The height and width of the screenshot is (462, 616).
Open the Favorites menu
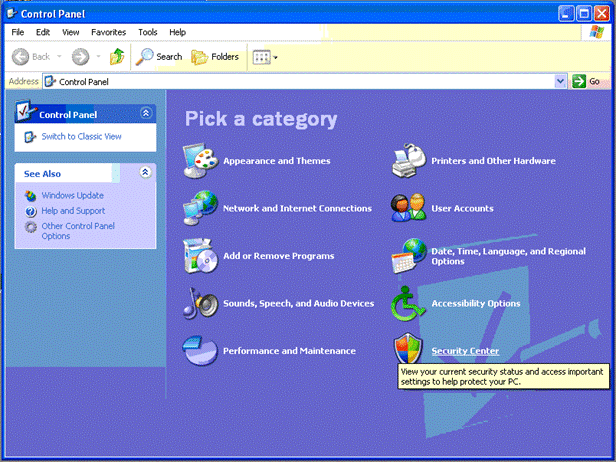click(108, 32)
